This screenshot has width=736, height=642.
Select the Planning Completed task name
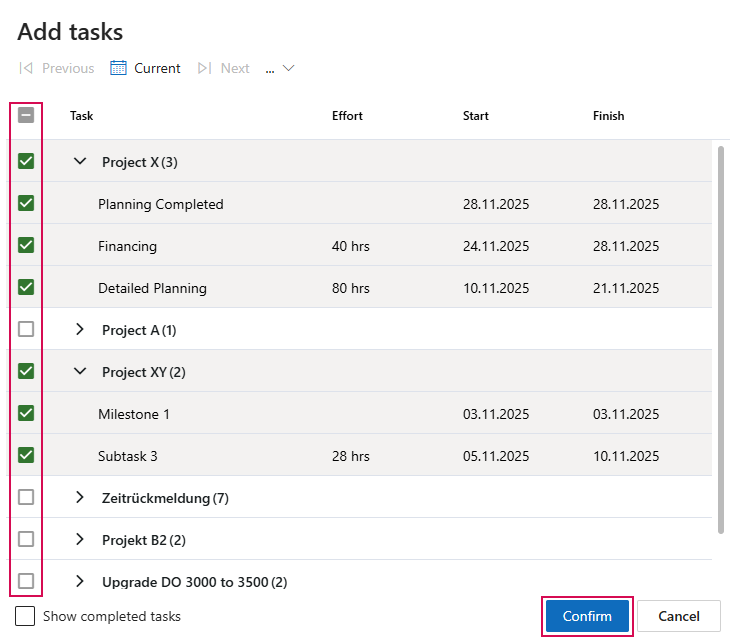pos(161,205)
